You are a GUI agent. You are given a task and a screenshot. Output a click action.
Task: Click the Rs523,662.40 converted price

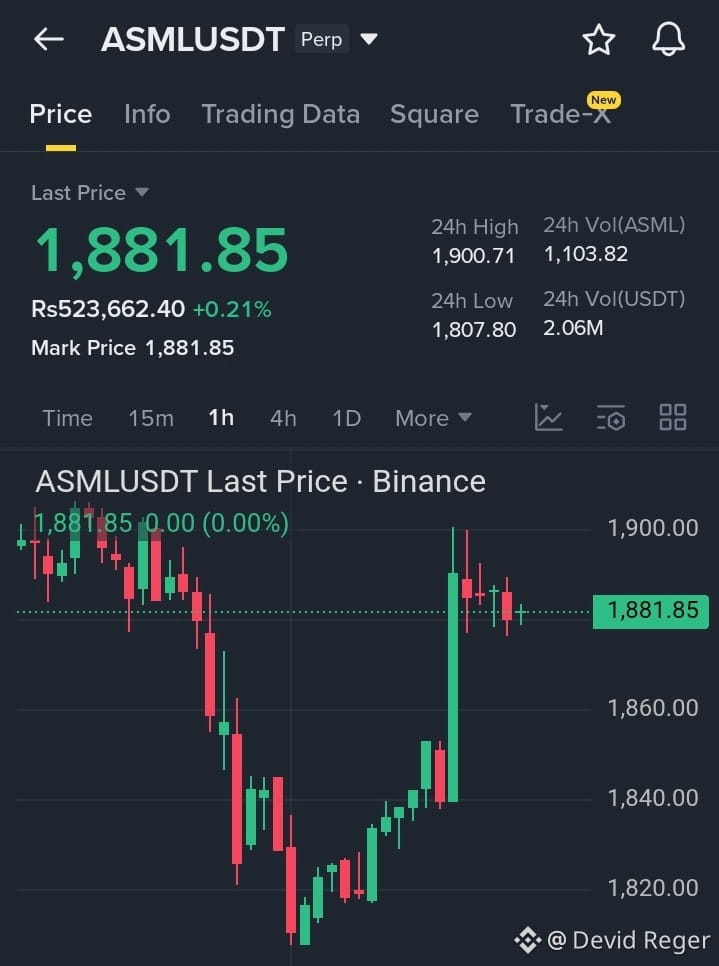coord(108,309)
